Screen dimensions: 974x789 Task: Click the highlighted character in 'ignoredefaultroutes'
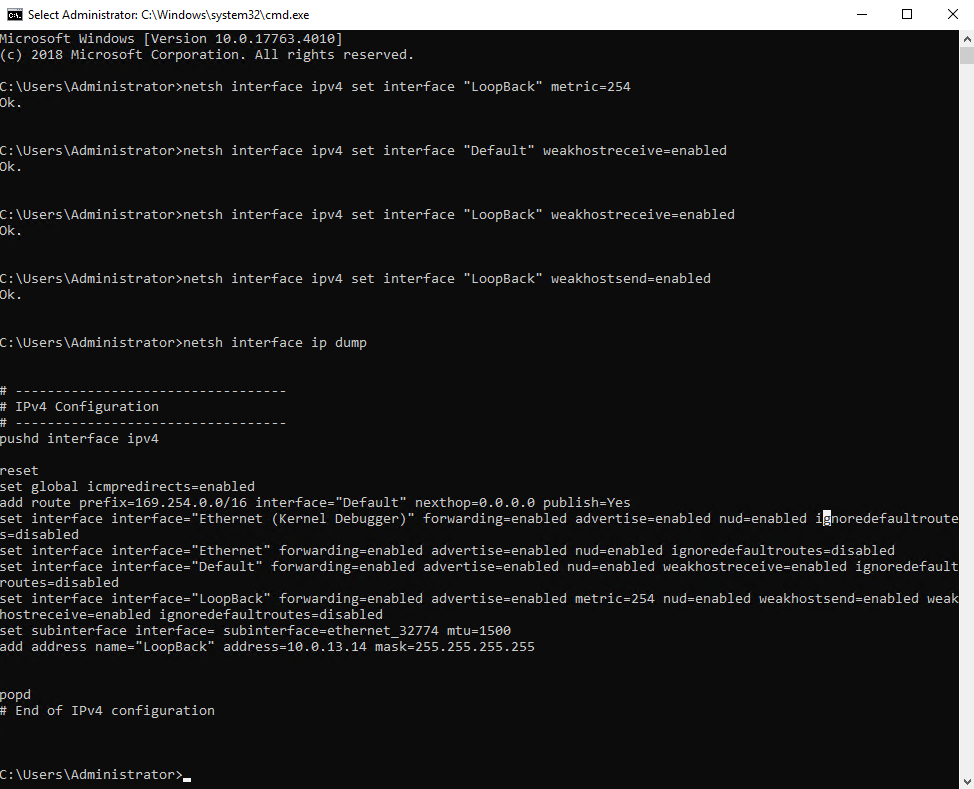point(825,518)
